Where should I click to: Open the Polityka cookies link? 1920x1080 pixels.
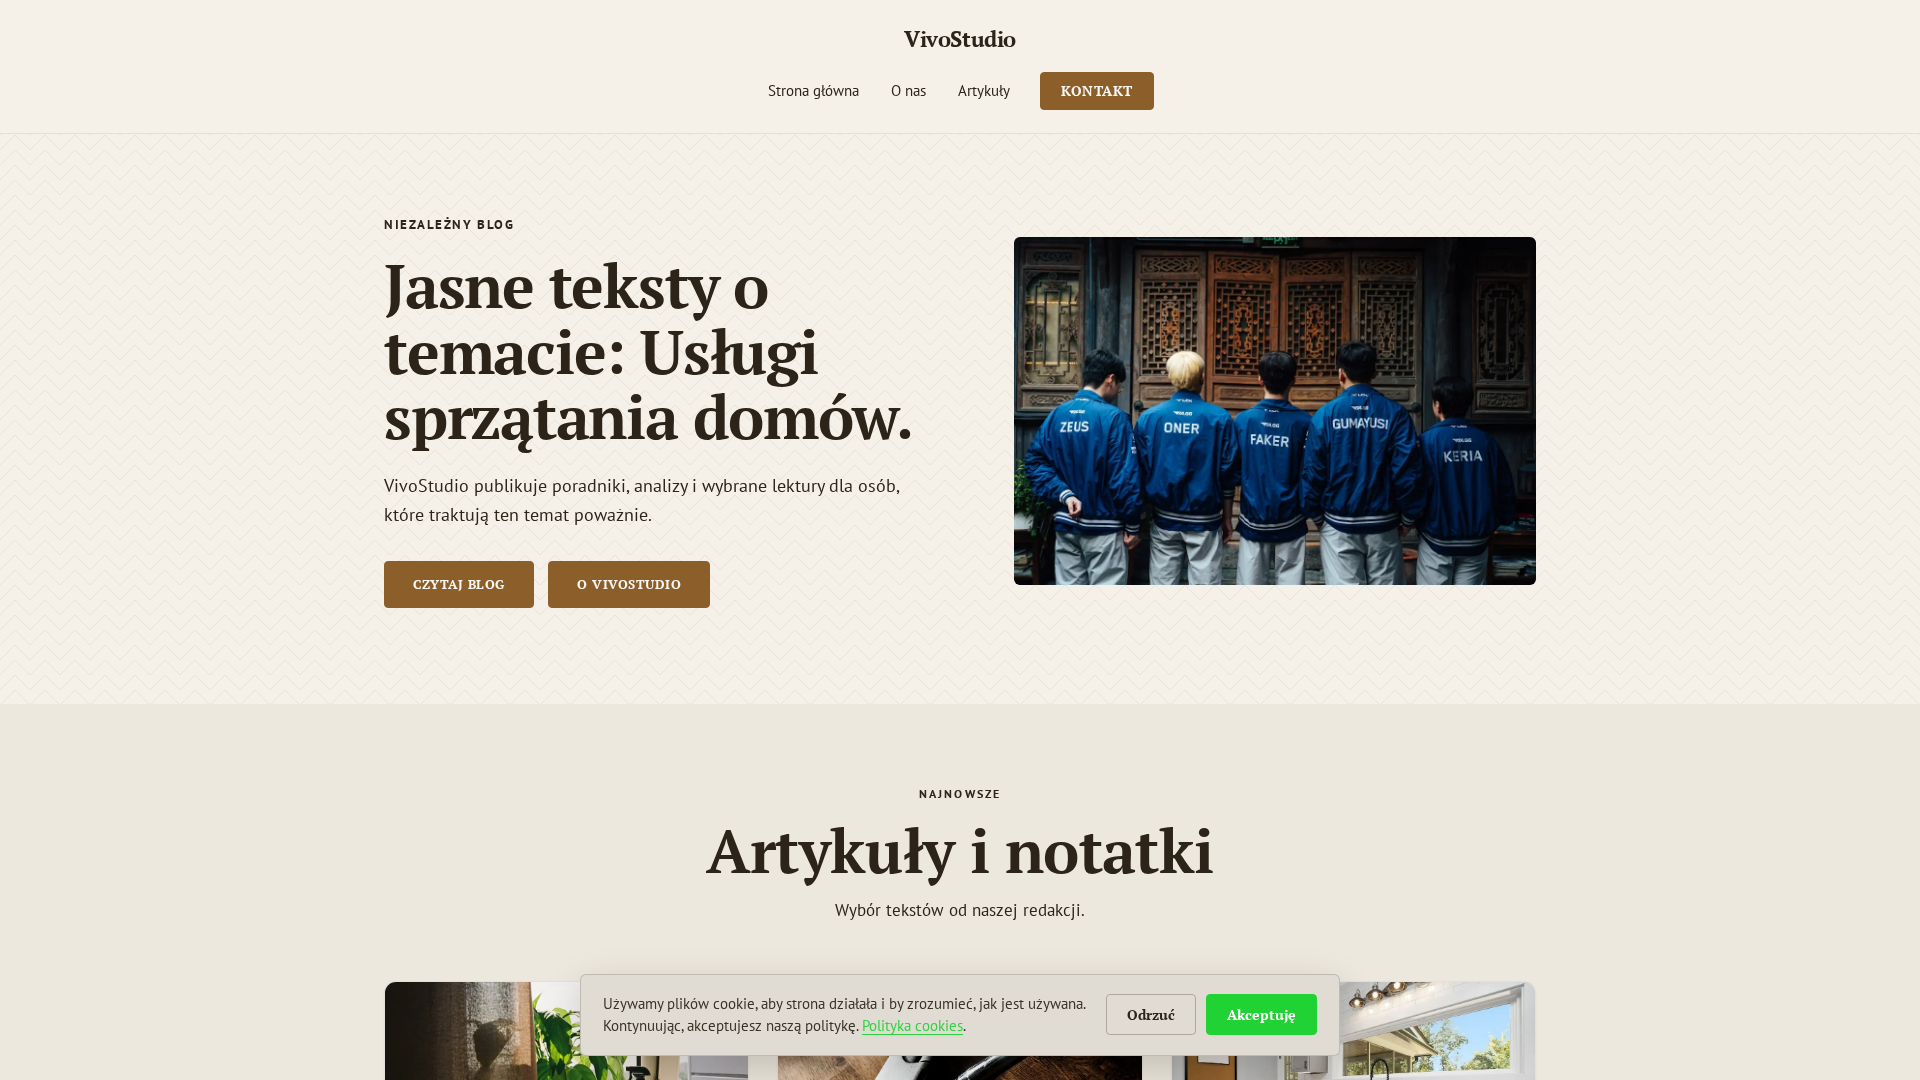[x=912, y=1026]
